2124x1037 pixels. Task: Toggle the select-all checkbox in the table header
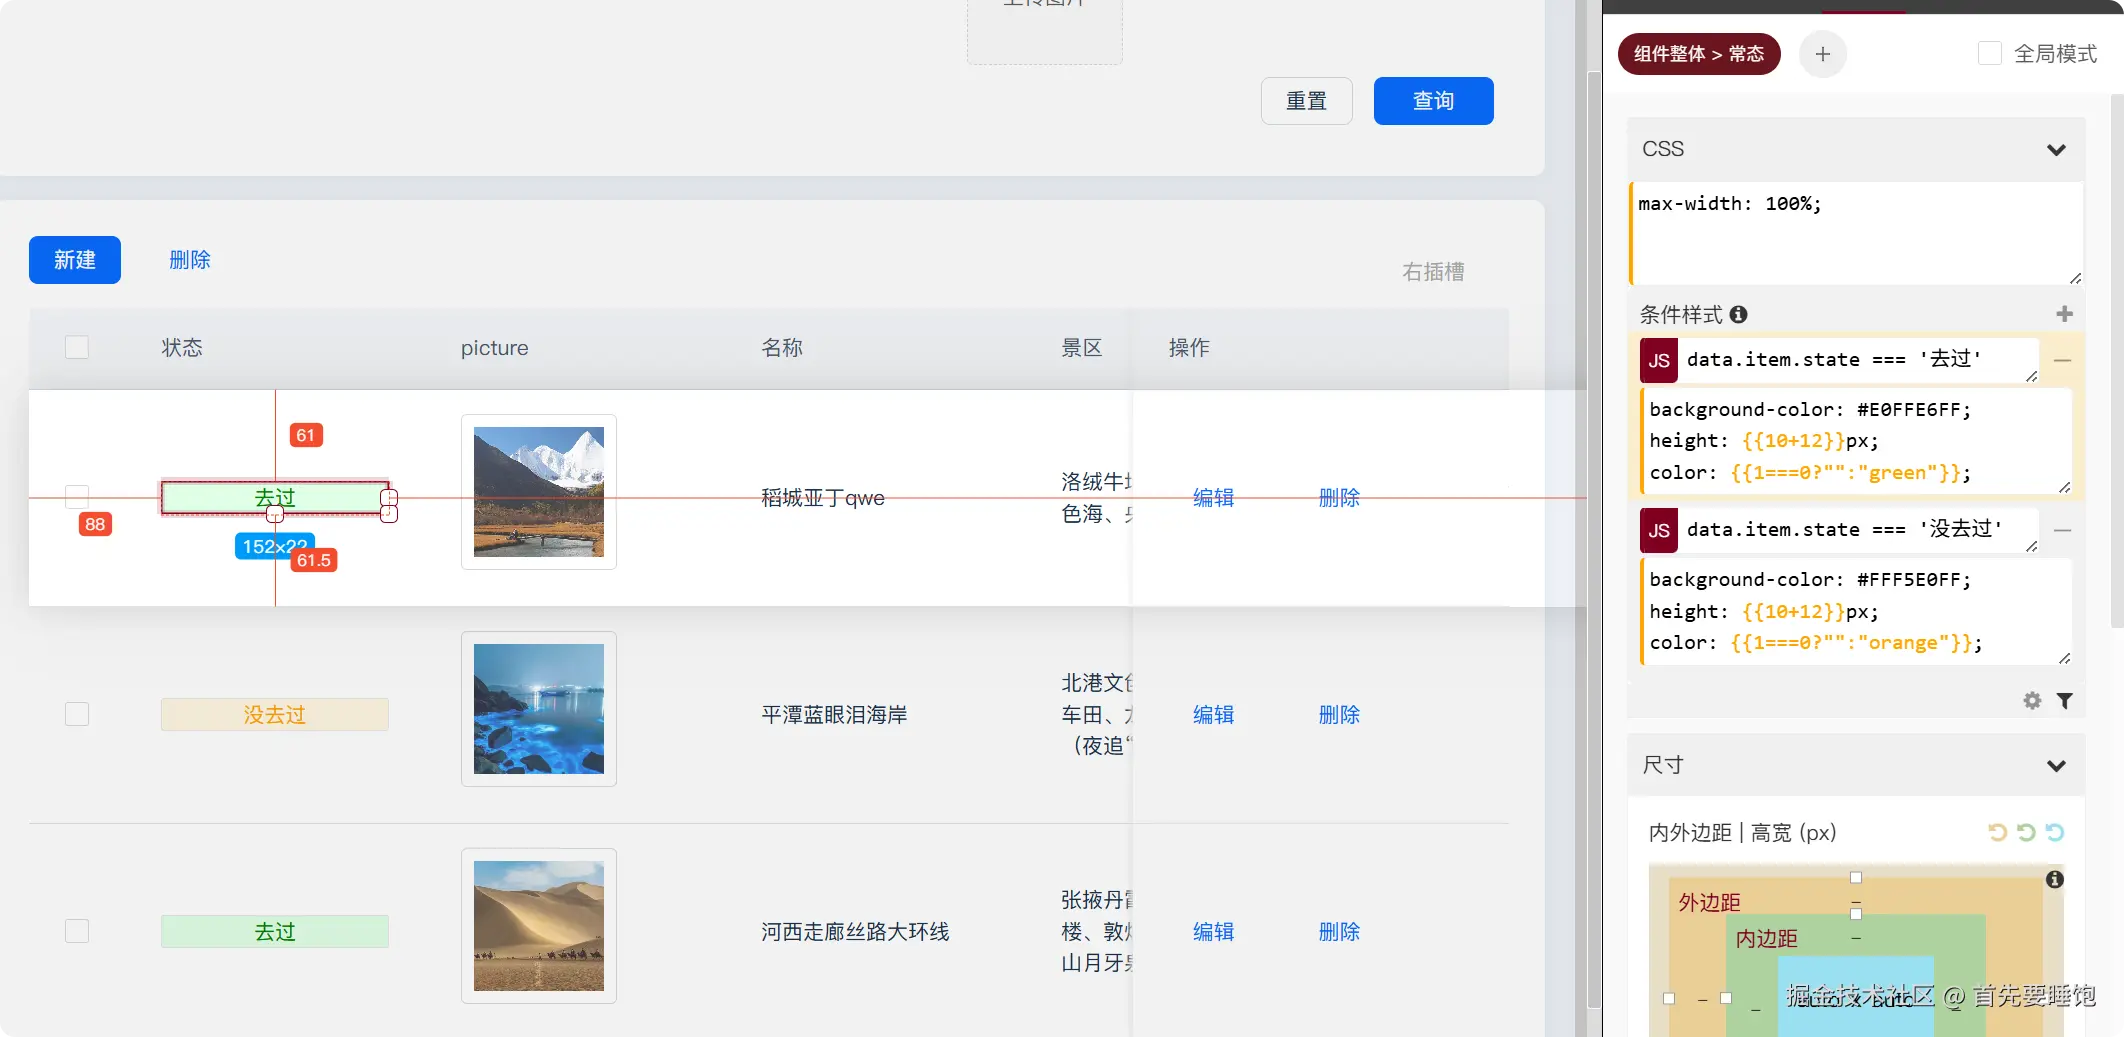(77, 347)
